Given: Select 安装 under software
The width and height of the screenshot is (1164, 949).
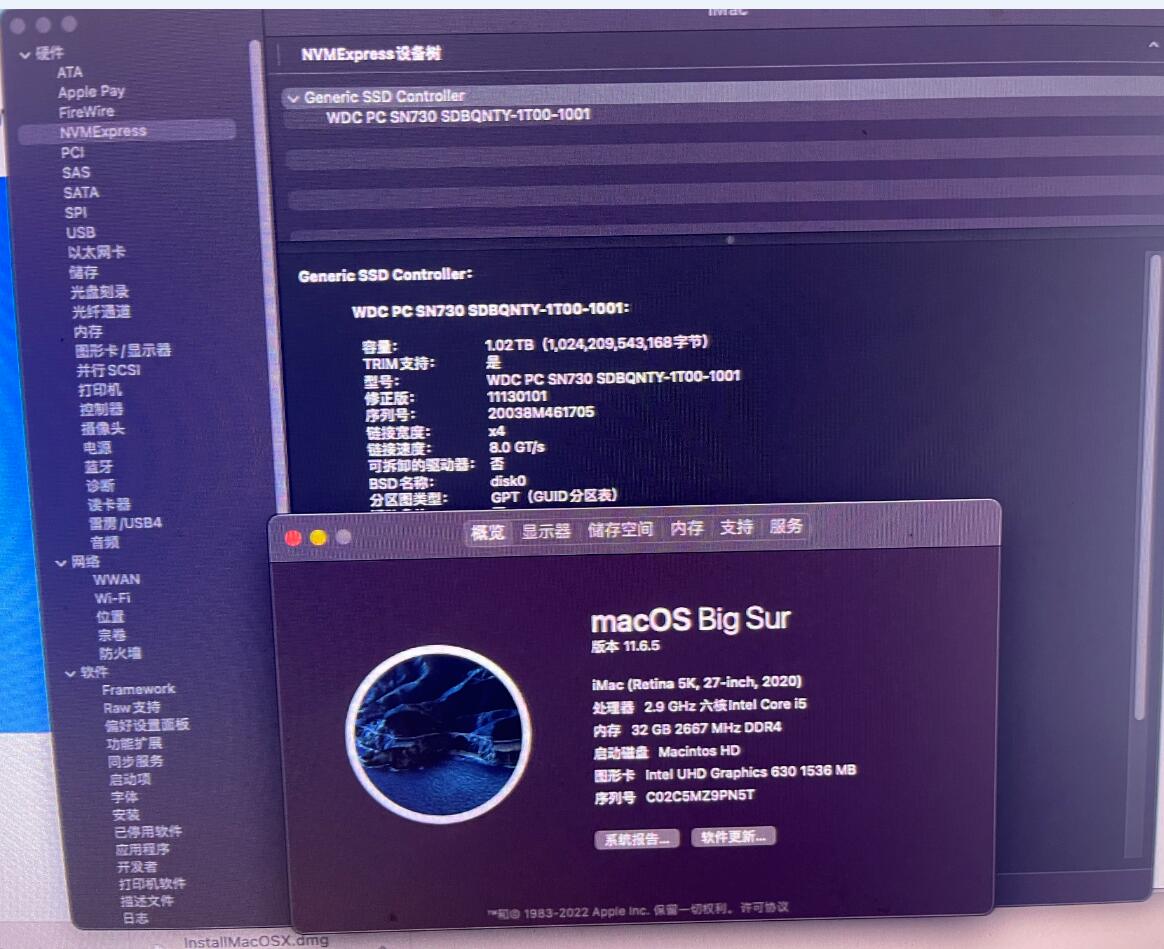Looking at the screenshot, I should [126, 815].
